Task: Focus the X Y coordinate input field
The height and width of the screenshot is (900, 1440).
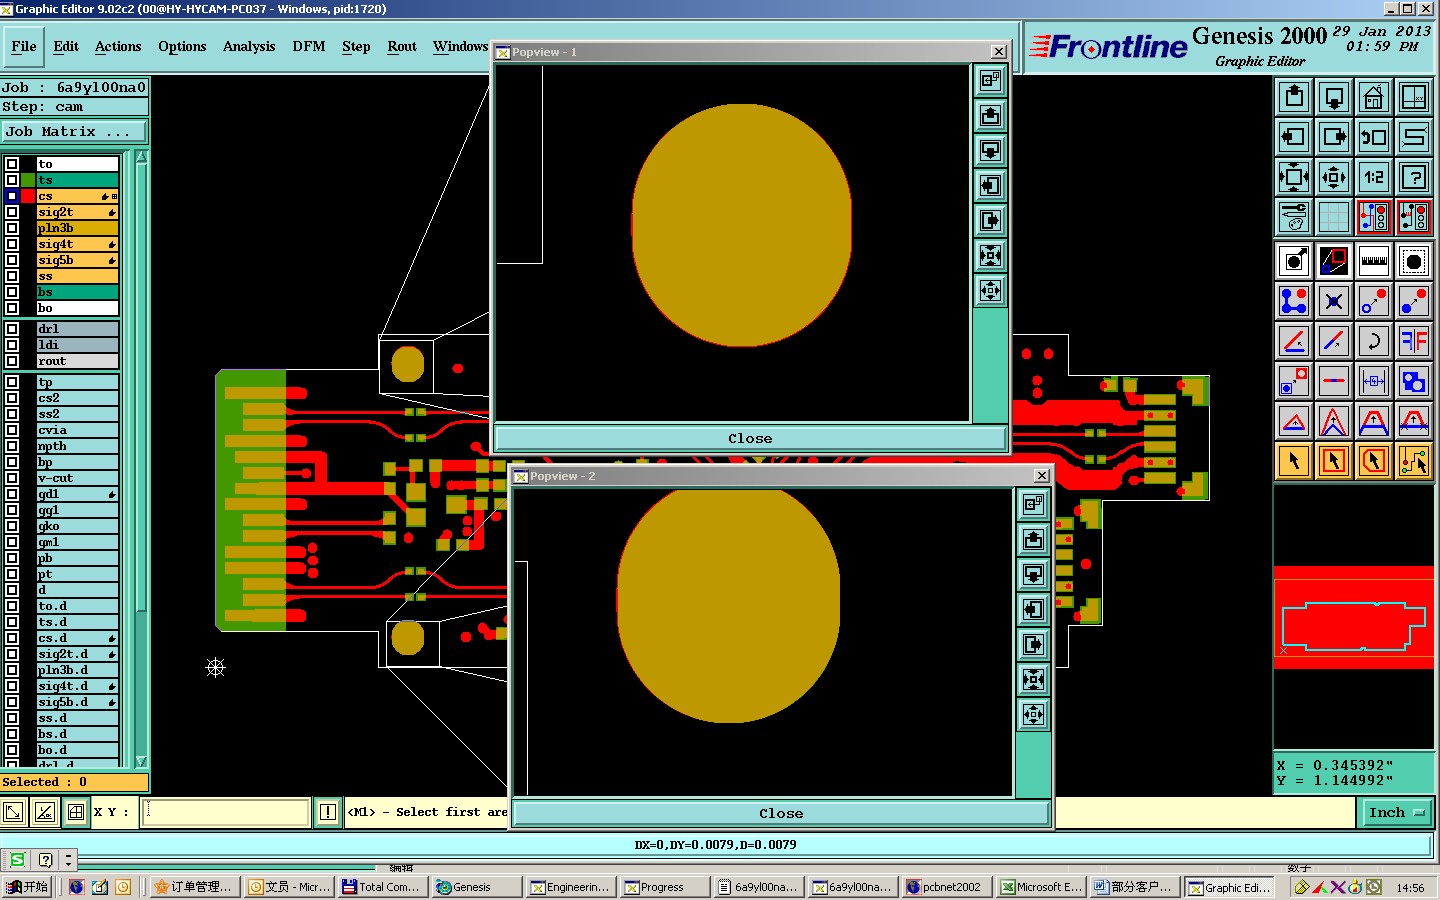Action: (x=227, y=812)
